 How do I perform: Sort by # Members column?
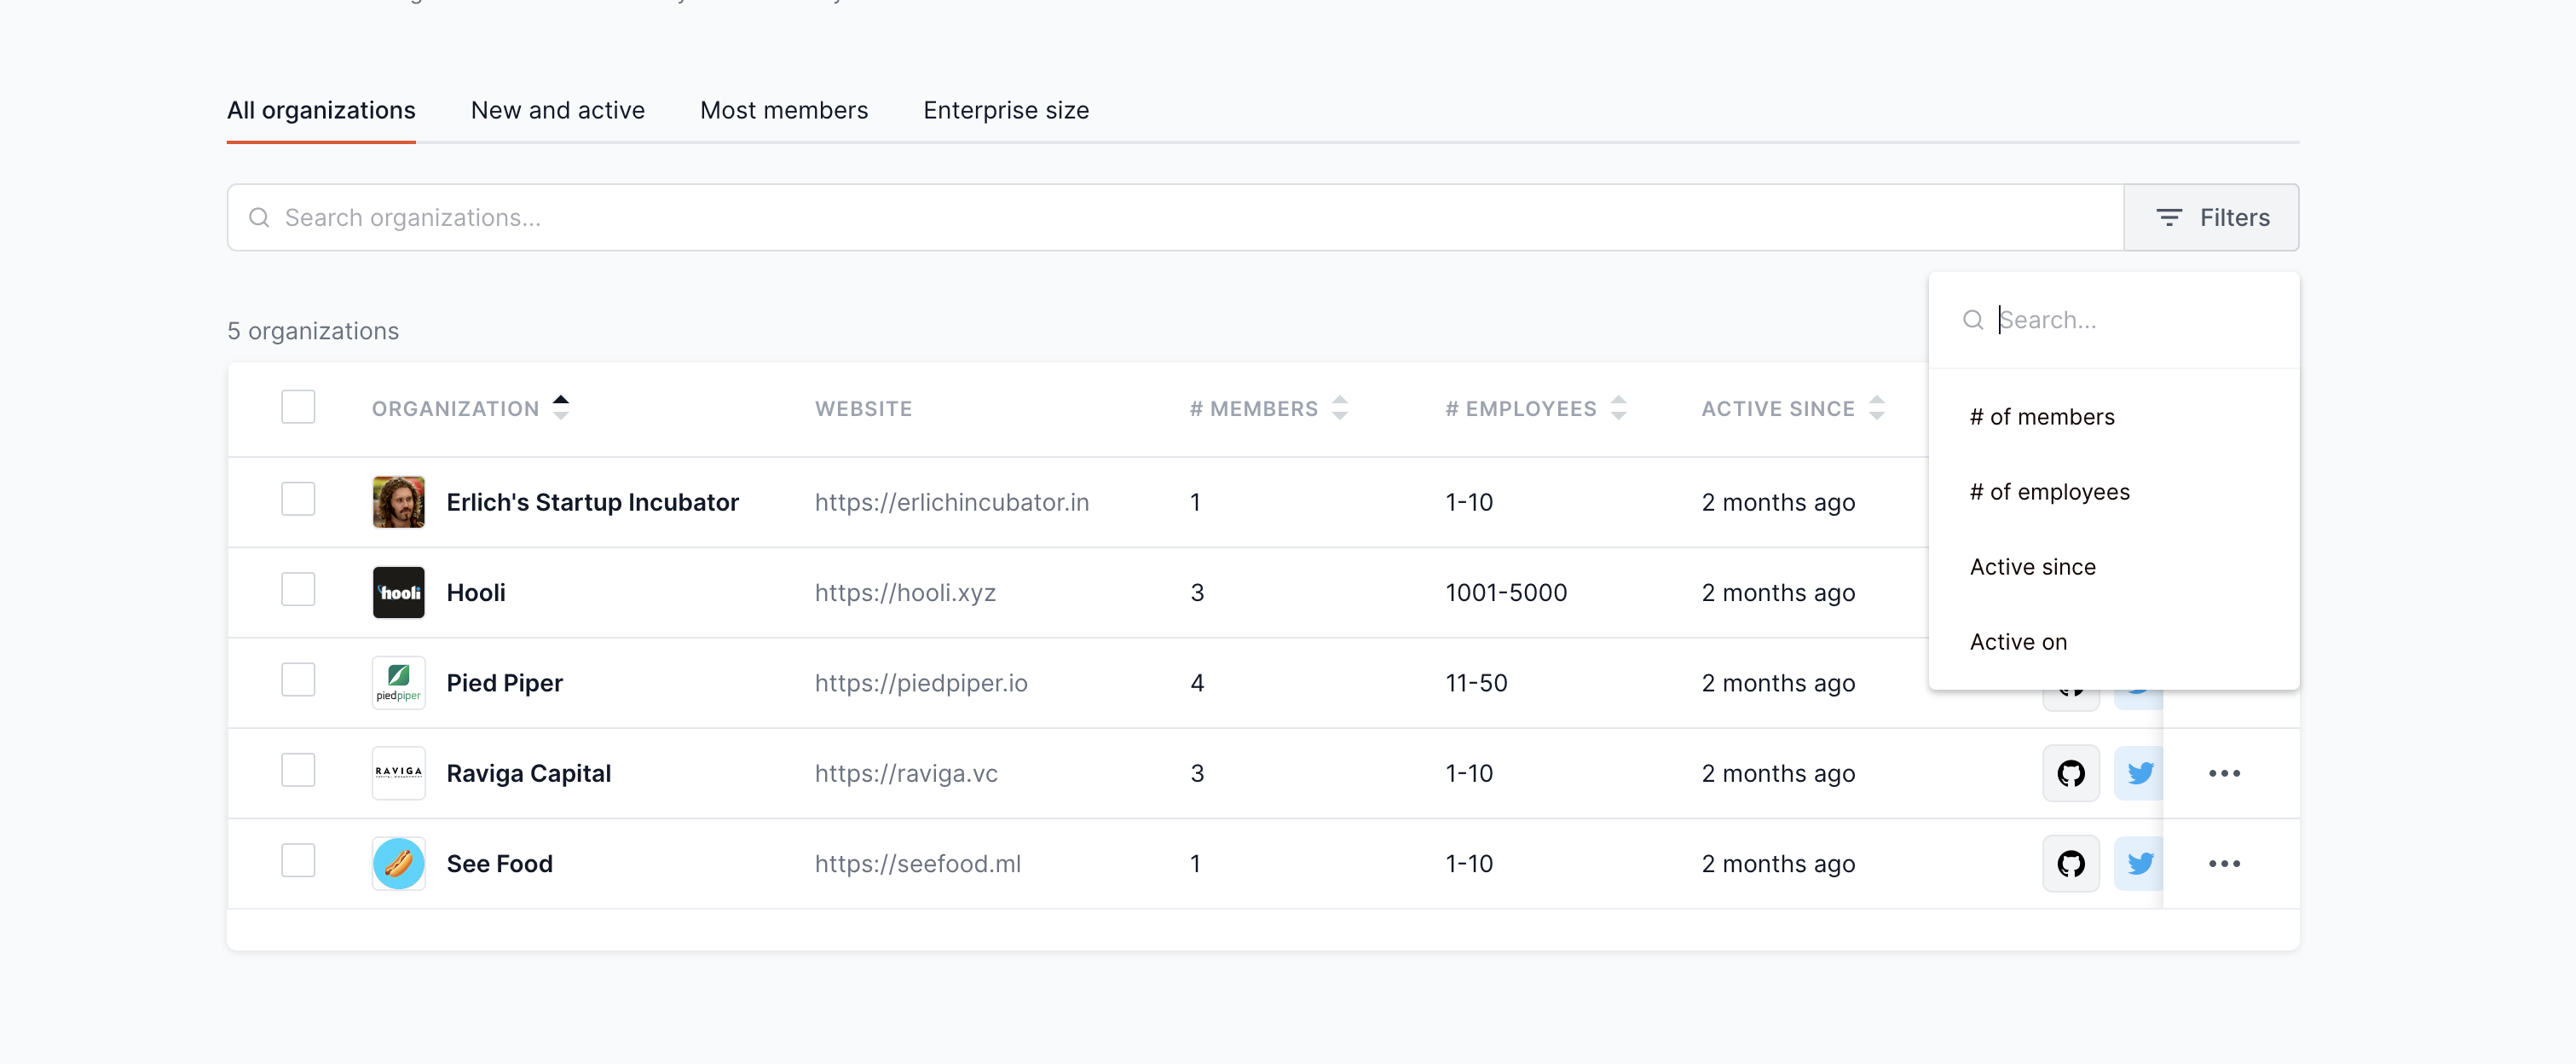(1340, 408)
